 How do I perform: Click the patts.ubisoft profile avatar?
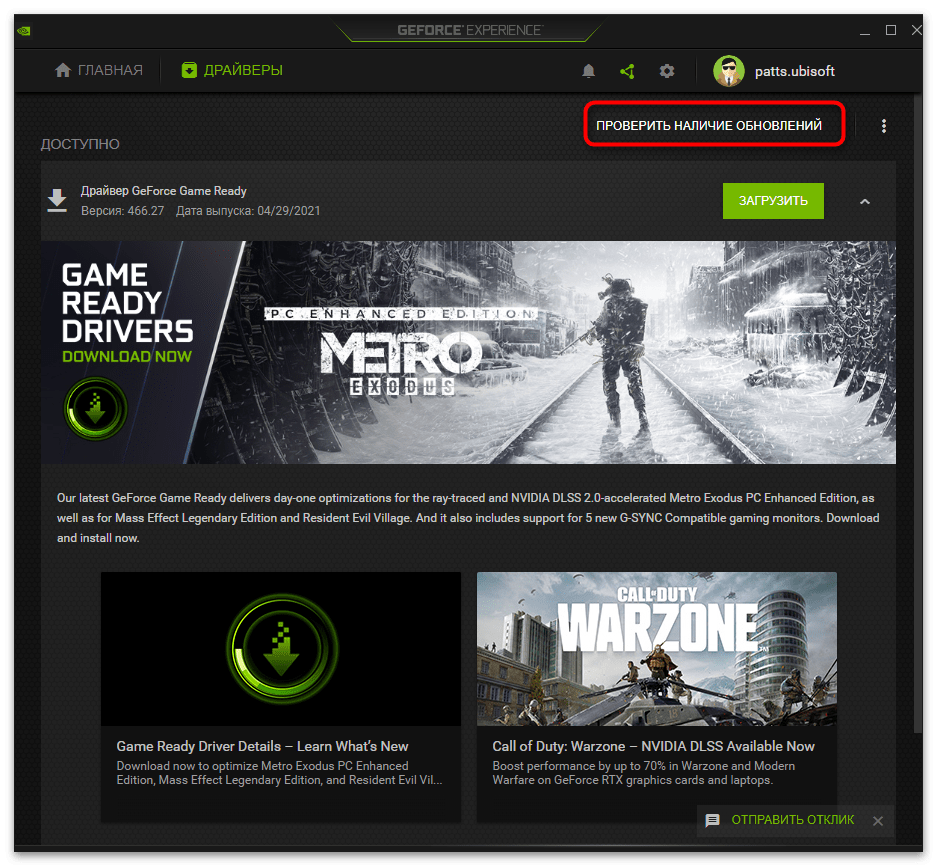point(729,71)
